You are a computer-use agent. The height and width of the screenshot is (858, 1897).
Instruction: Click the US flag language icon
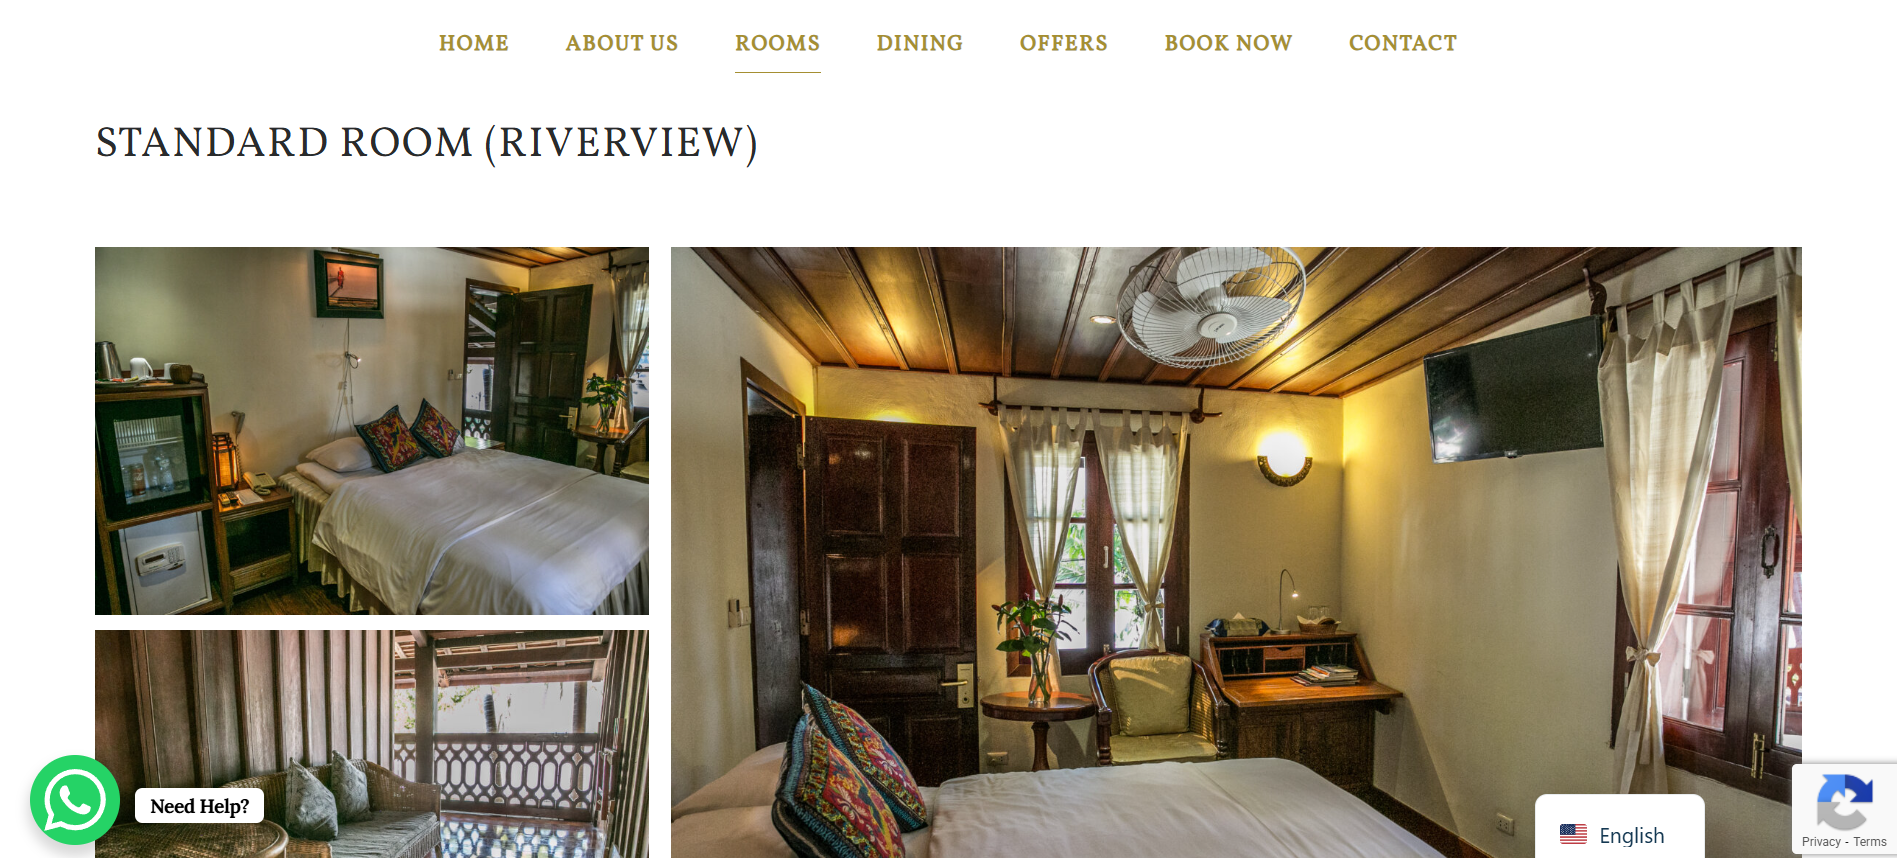1573,834
